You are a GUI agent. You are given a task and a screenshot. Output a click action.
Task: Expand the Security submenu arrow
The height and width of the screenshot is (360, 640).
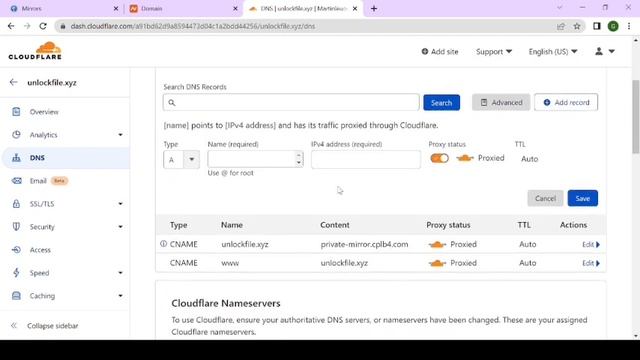120,227
